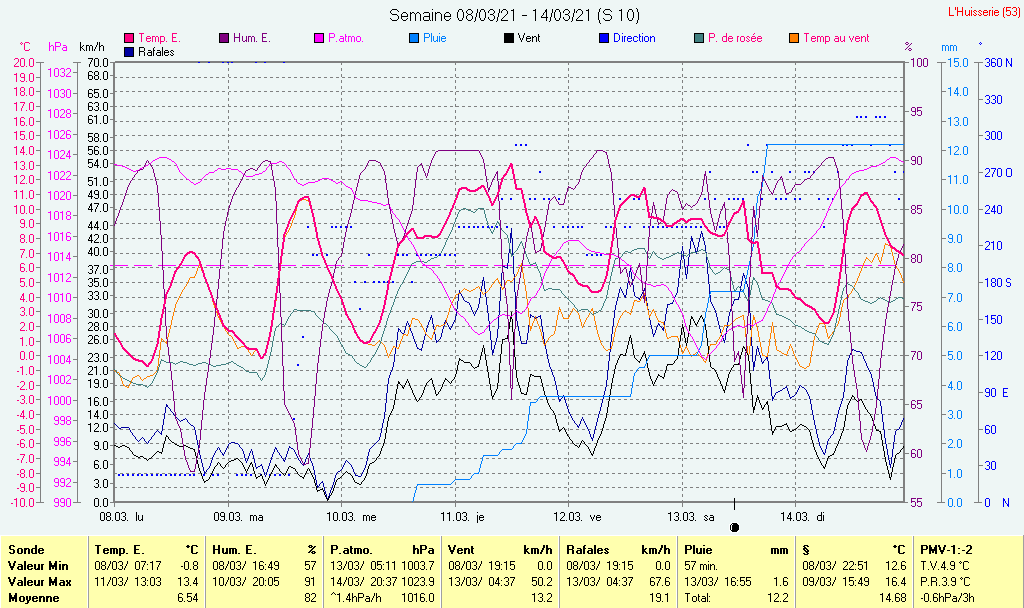Screen dimensions: 1024x608
Task: Click the km/h axis unit label
Action: pyautogui.click(x=91, y=47)
